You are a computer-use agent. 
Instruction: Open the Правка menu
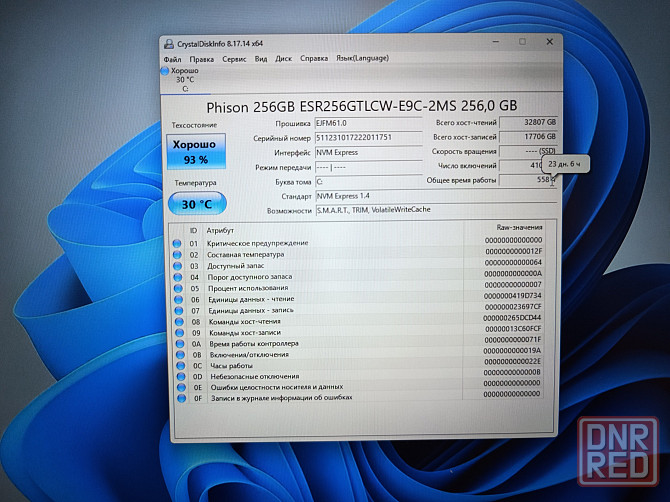click(202, 59)
